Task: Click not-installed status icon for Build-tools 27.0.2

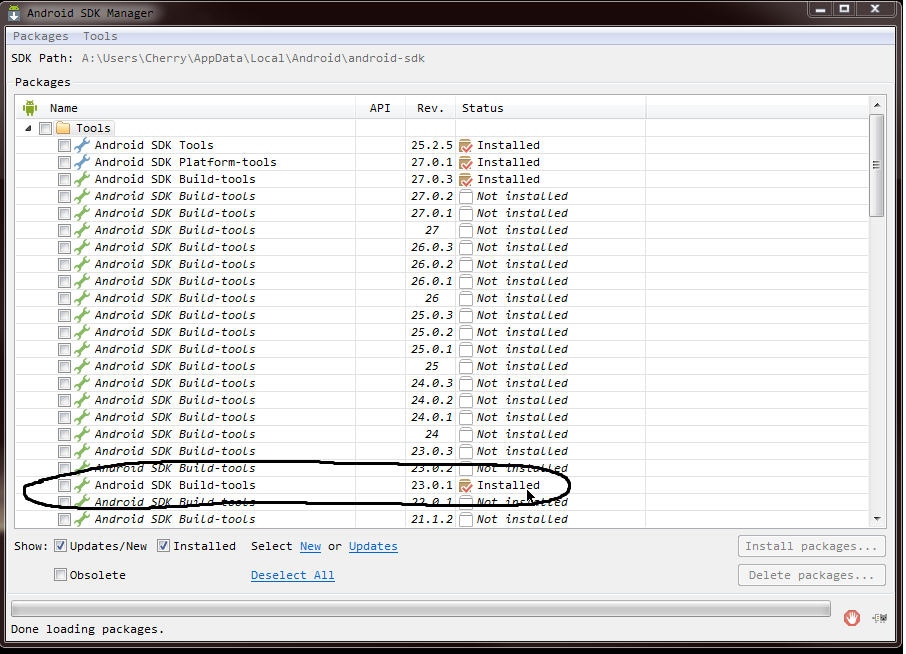Action: coord(466,196)
